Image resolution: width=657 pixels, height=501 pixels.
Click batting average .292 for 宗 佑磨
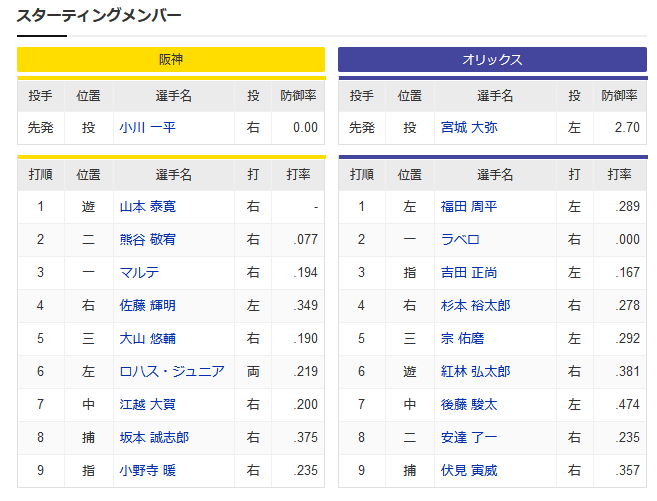628,338
